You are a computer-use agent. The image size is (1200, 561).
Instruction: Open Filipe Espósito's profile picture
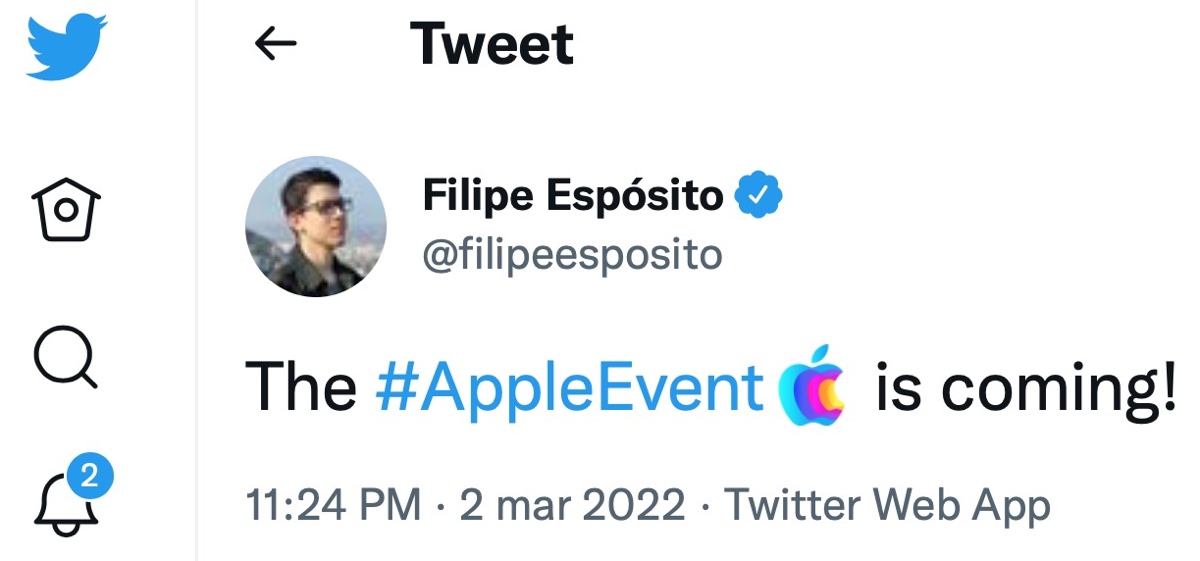315,226
